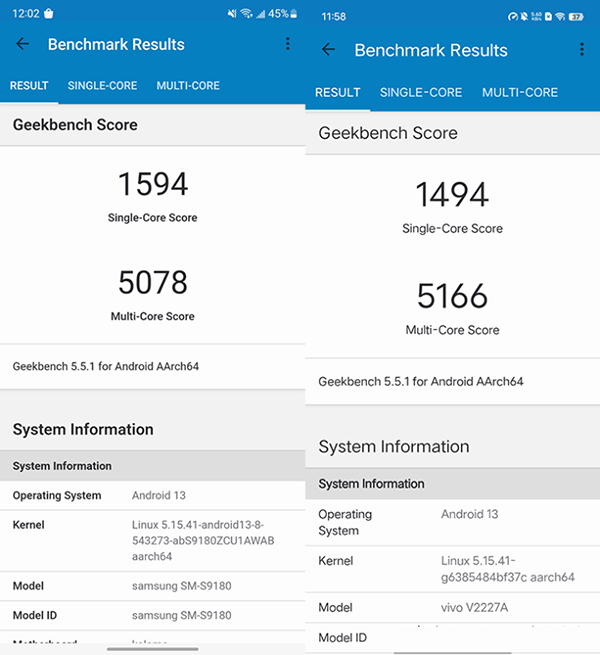Select the RESULT tab on right screen
Image resolution: width=600 pixels, height=655 pixels.
point(337,92)
